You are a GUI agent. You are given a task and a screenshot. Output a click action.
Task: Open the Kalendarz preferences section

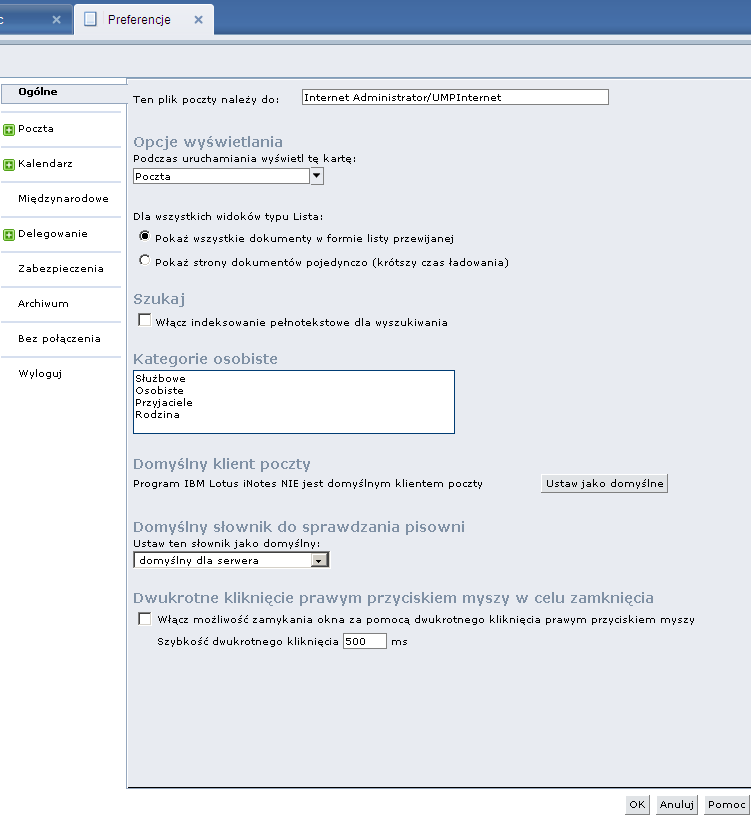pyautogui.click(x=45, y=164)
